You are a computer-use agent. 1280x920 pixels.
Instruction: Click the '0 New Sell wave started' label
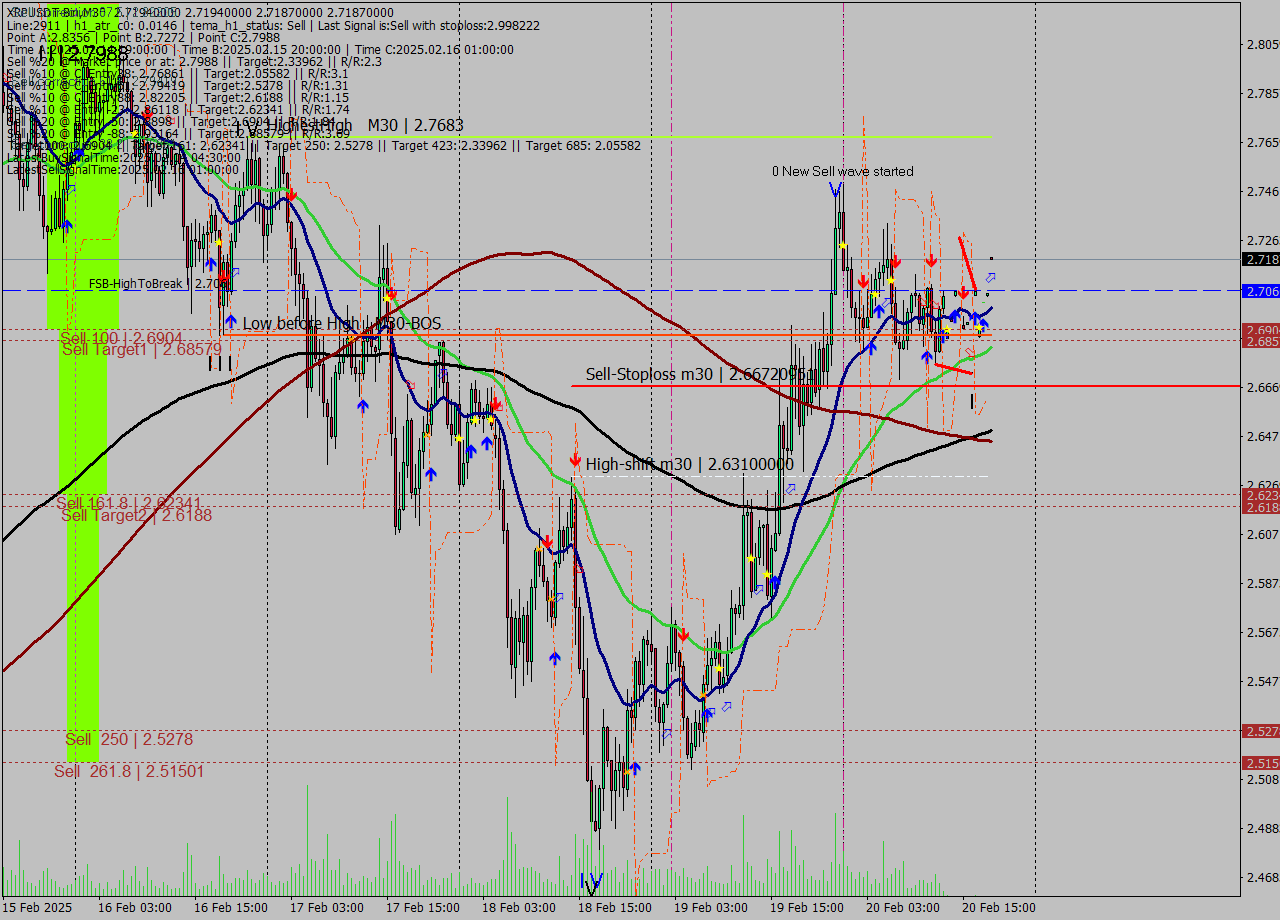coord(842,171)
